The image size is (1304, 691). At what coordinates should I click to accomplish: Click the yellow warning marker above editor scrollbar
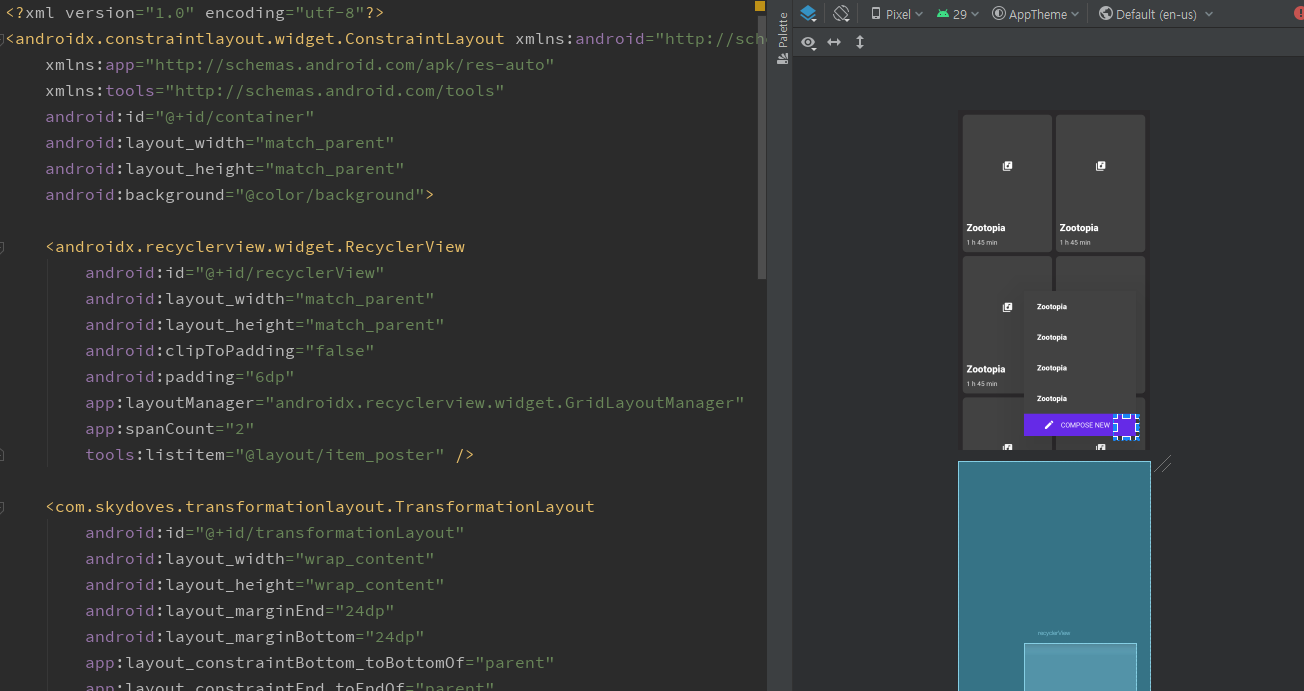click(760, 6)
